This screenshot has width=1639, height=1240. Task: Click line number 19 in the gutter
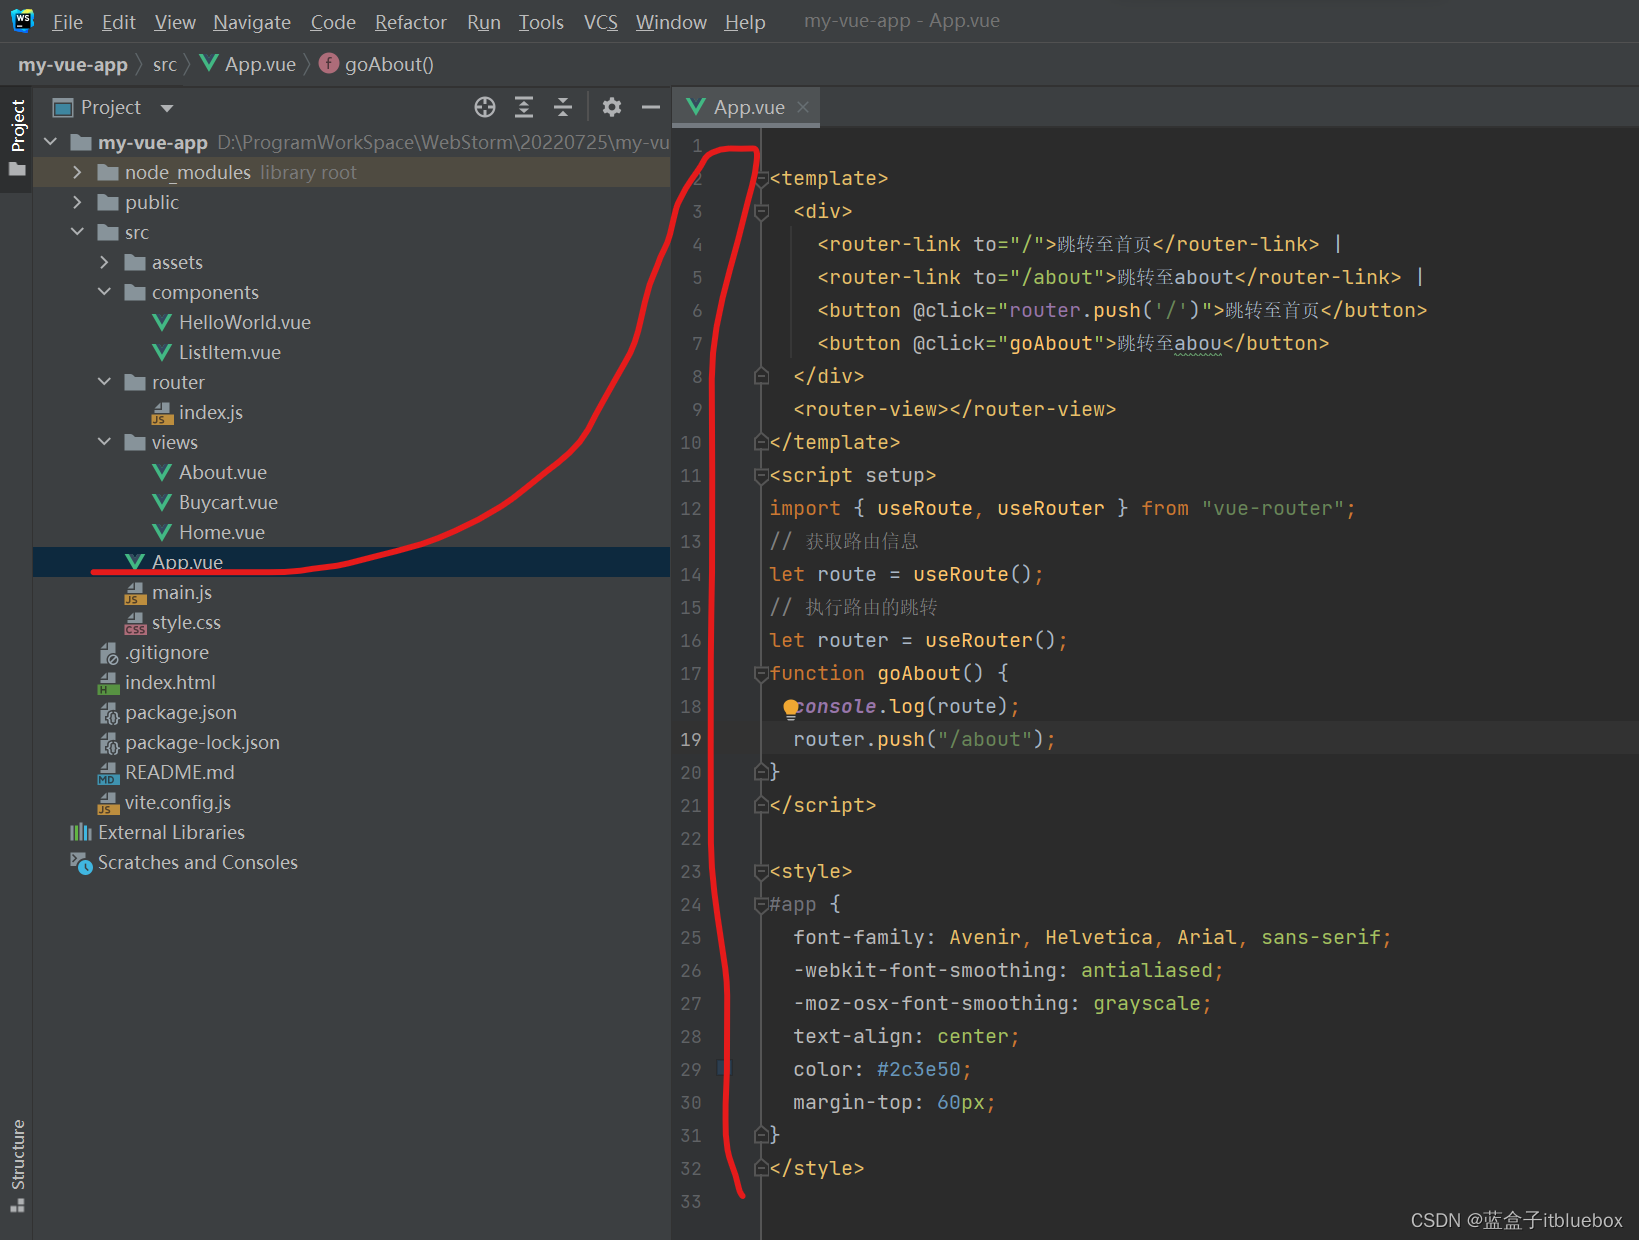click(691, 739)
